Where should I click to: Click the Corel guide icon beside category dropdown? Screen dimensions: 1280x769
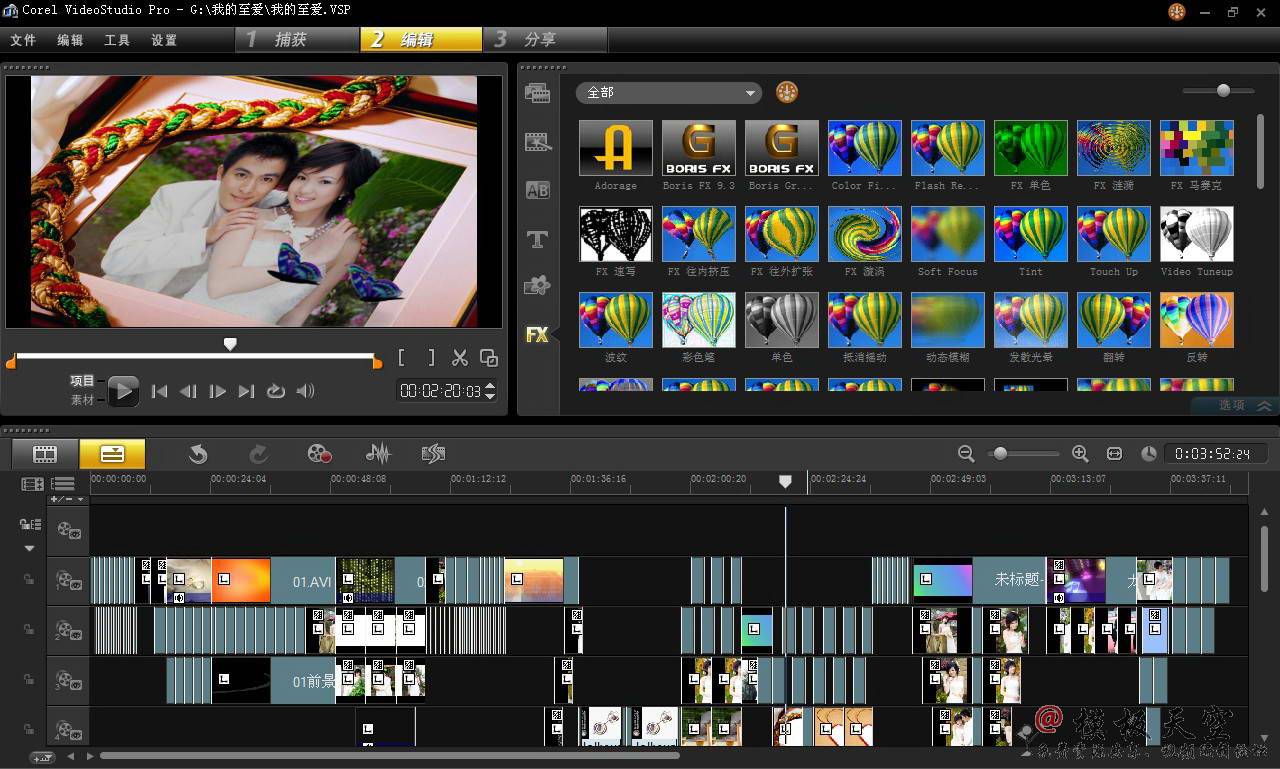(x=787, y=92)
